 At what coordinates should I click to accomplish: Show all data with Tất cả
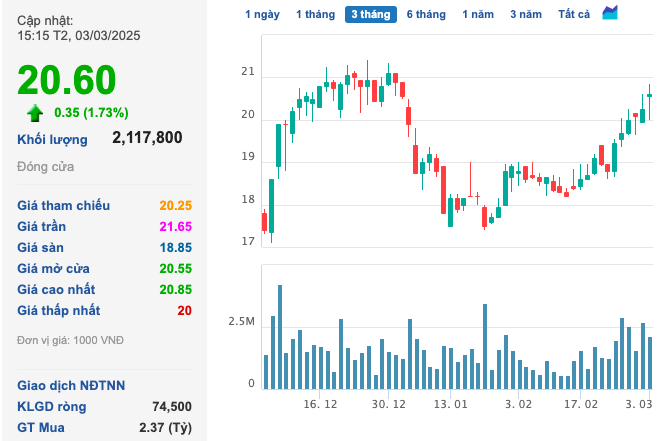574,14
